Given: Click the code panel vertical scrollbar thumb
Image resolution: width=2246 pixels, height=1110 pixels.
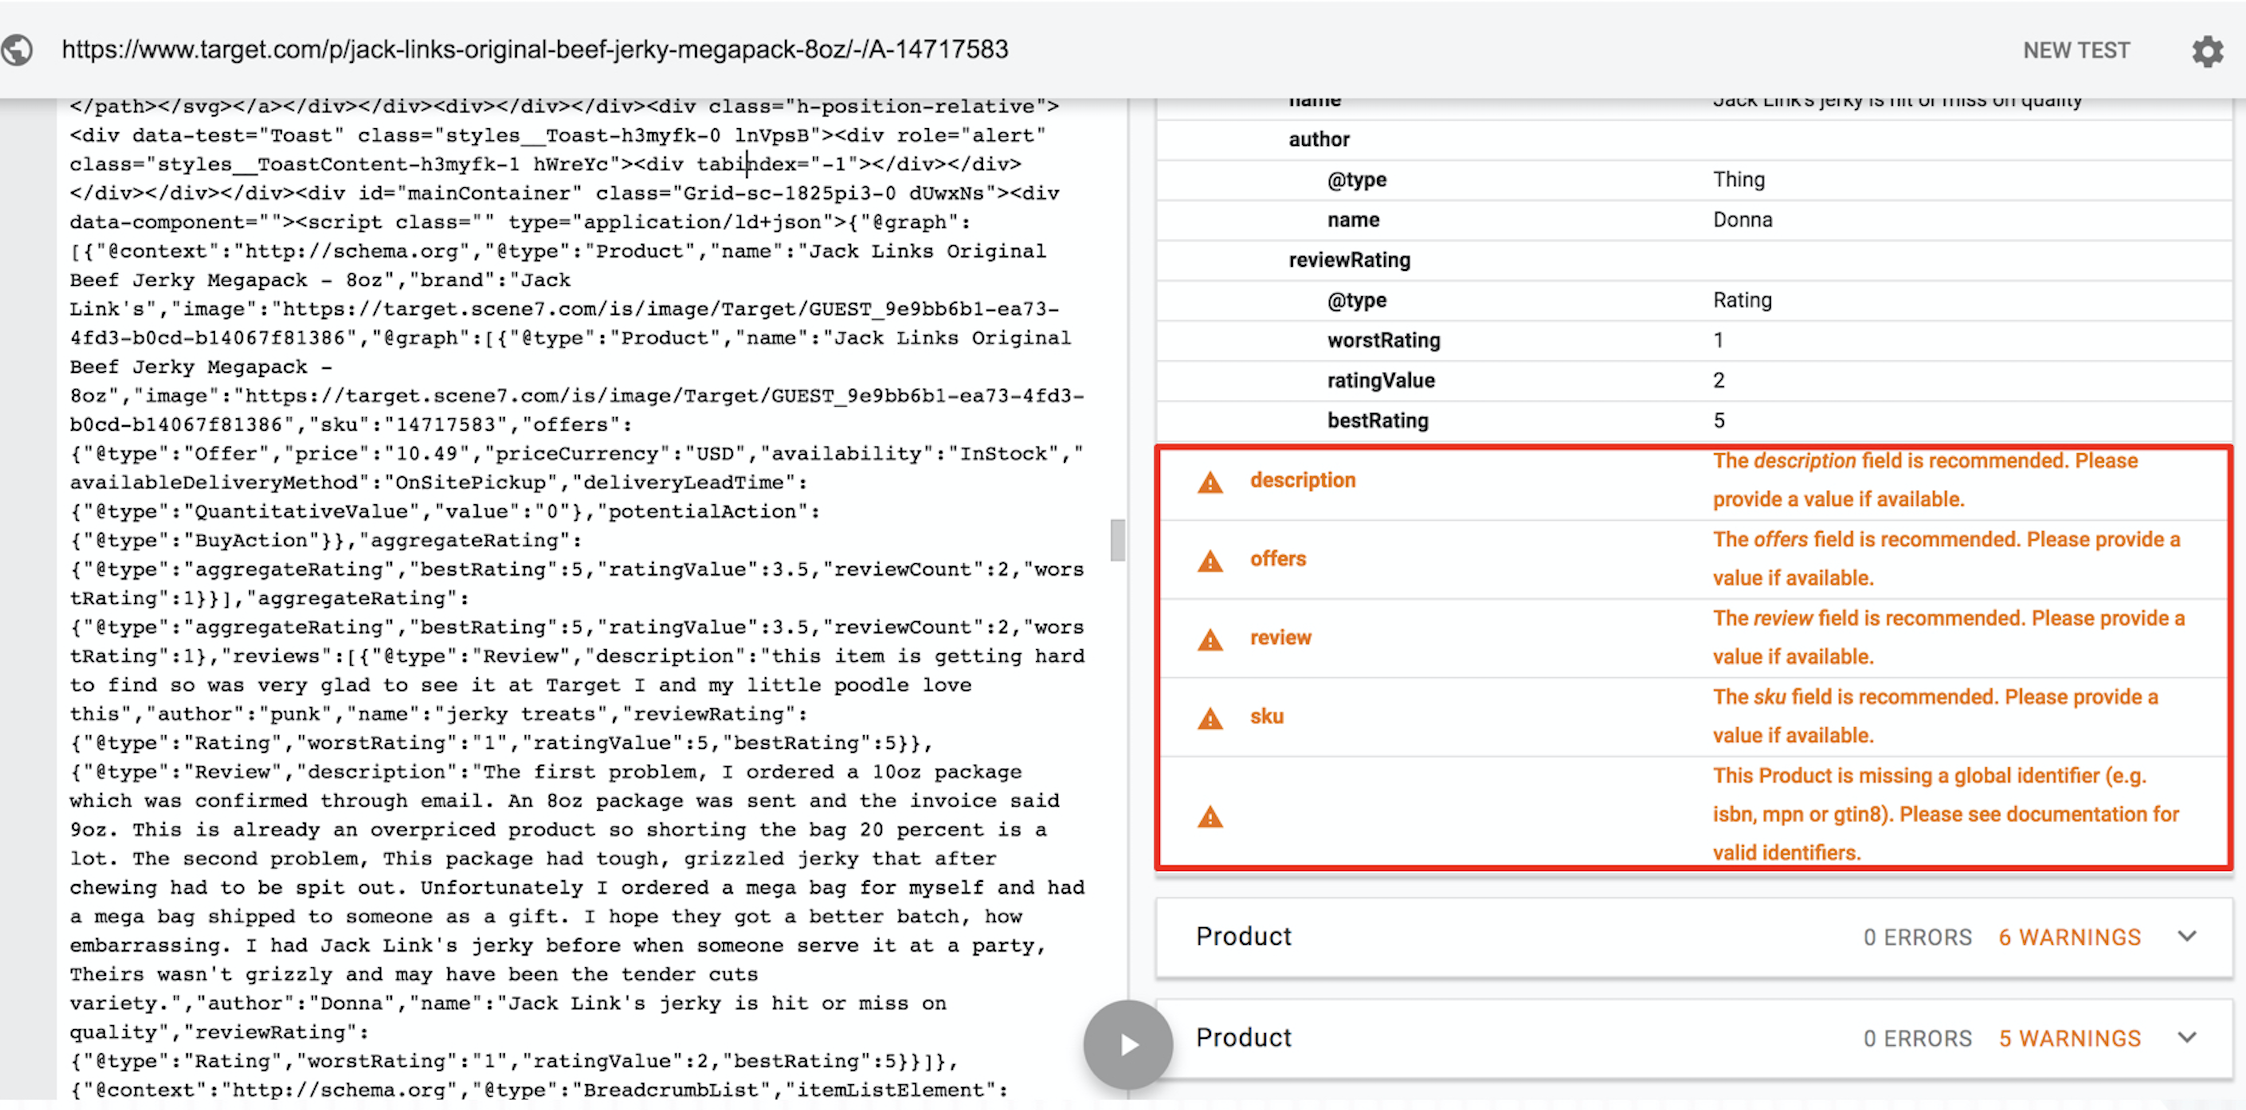Looking at the screenshot, I should click(x=1117, y=540).
